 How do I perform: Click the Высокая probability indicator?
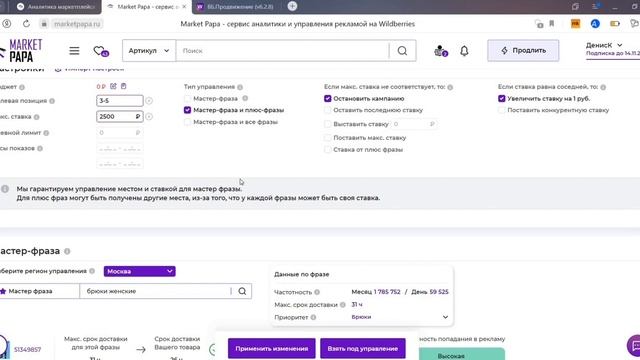pyautogui.click(x=462, y=354)
